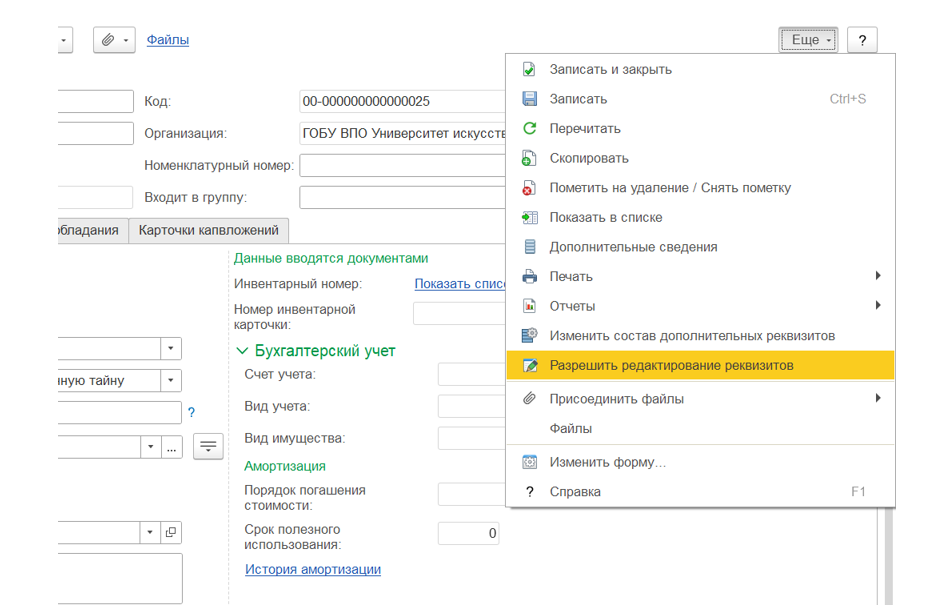Click the paperclip icon beside Присоединить файлы

pyautogui.click(x=529, y=399)
